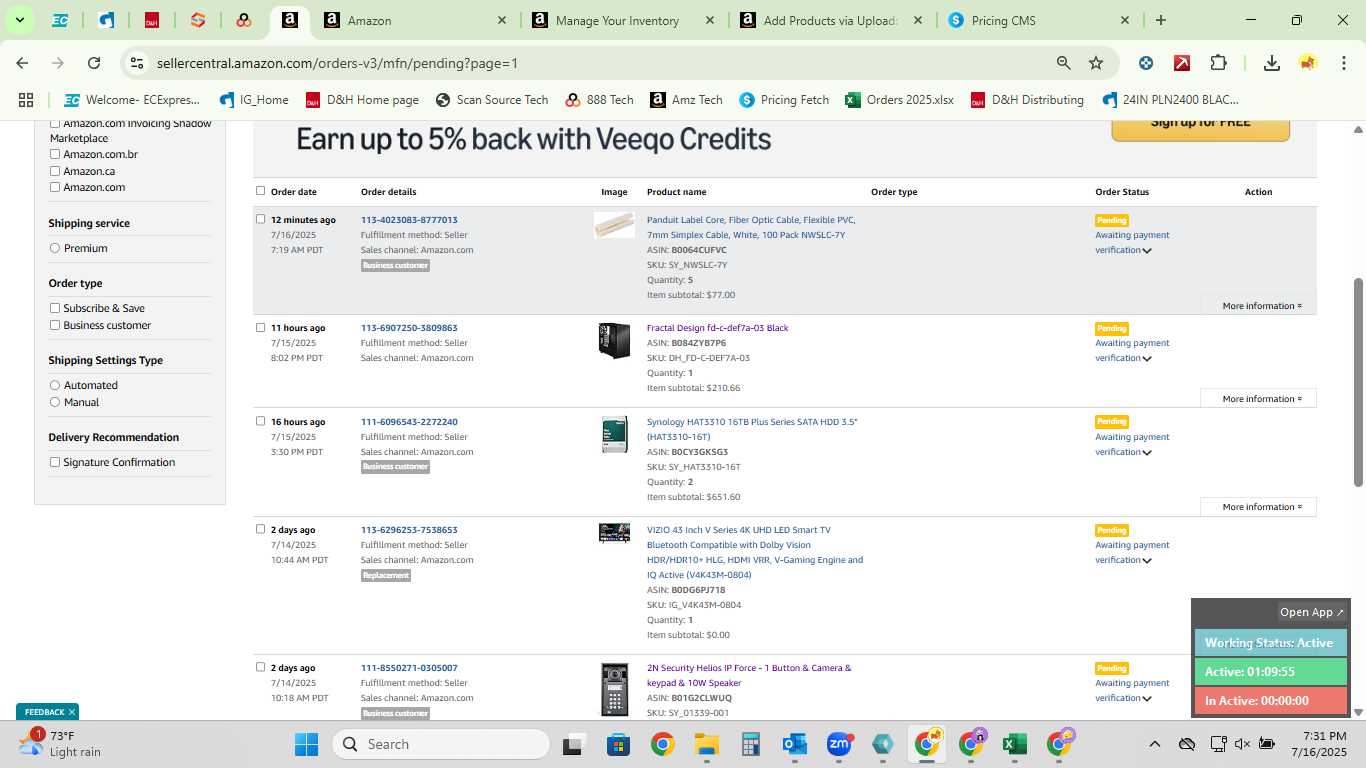The height and width of the screenshot is (768, 1366).
Task: Click the Fractal Design case product image
Action: tap(614, 341)
